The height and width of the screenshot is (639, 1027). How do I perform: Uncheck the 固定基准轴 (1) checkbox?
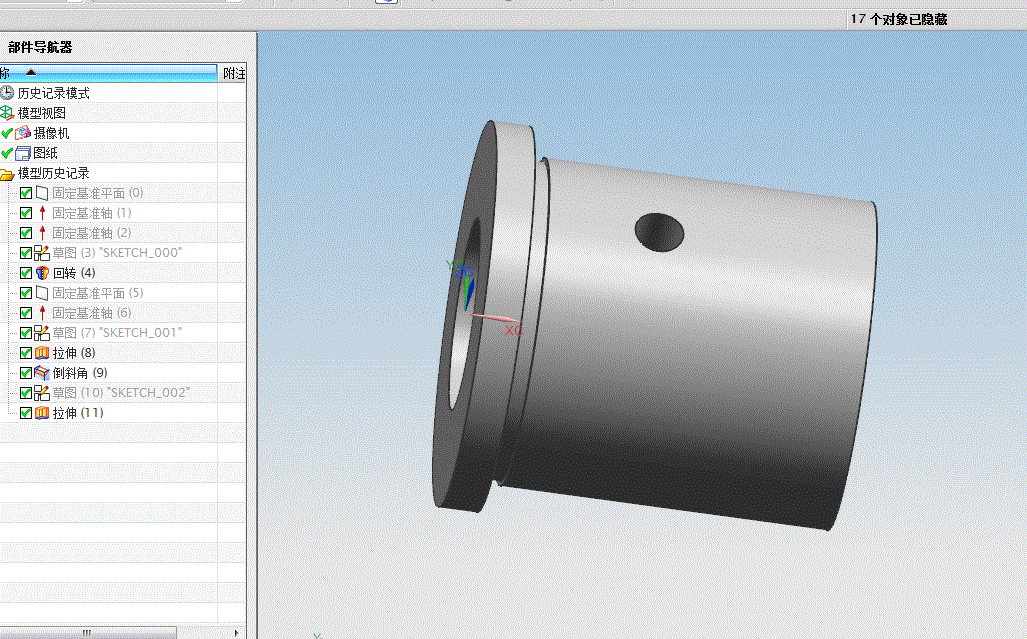click(26, 213)
